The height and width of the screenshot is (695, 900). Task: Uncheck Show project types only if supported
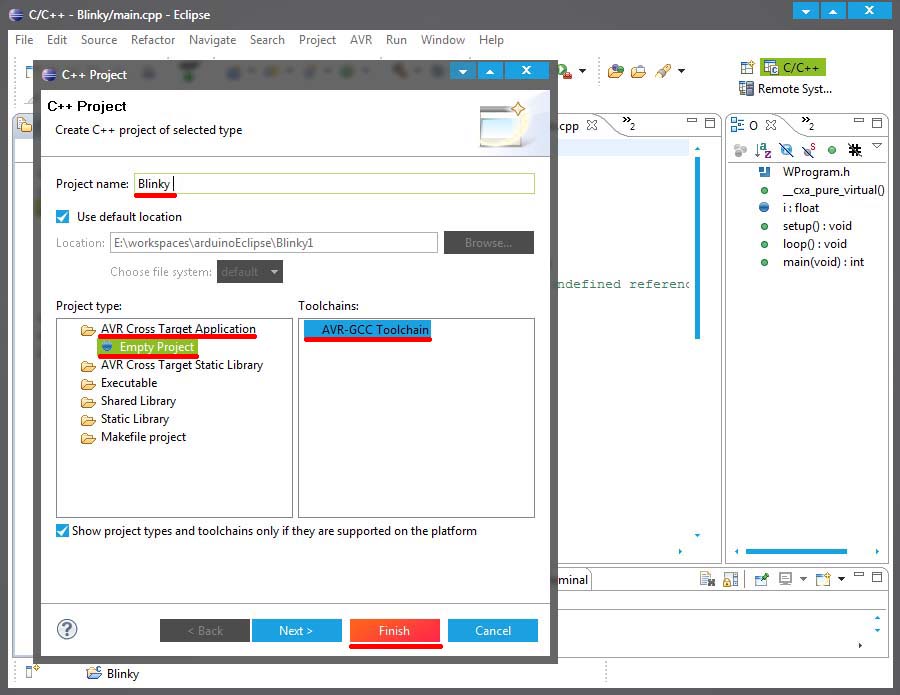pyautogui.click(x=63, y=531)
